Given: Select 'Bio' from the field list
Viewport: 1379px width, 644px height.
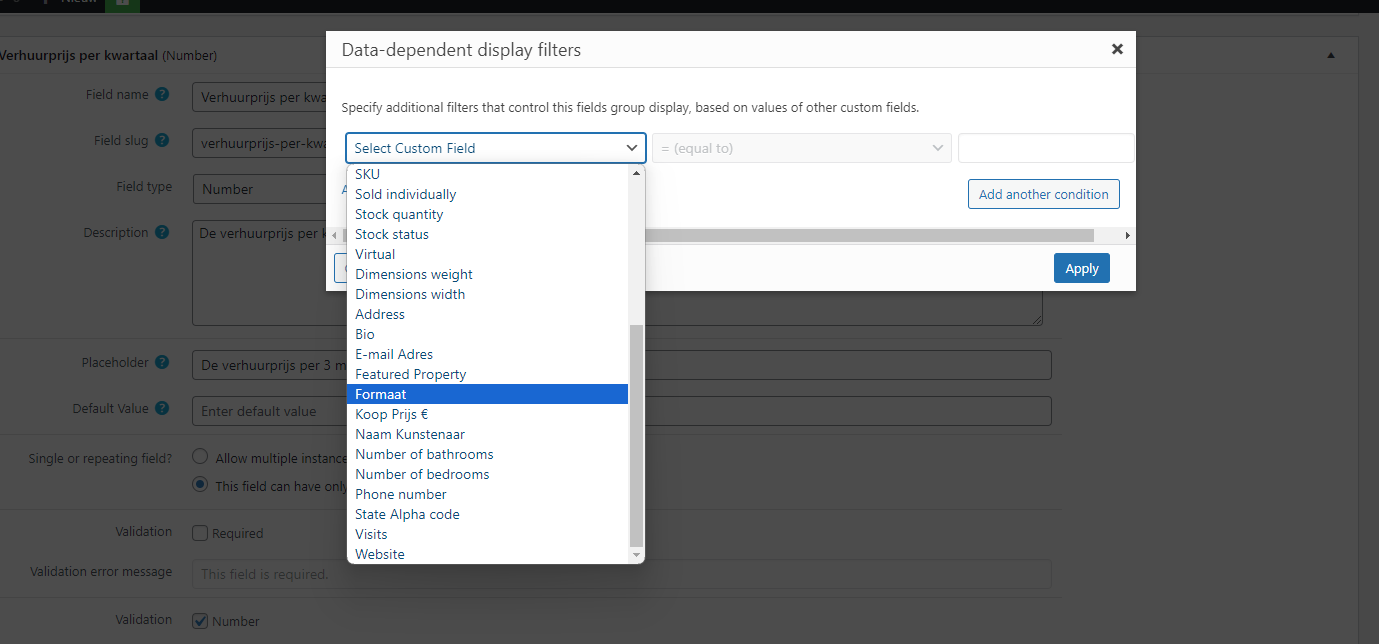Looking at the screenshot, I should click(487, 334).
